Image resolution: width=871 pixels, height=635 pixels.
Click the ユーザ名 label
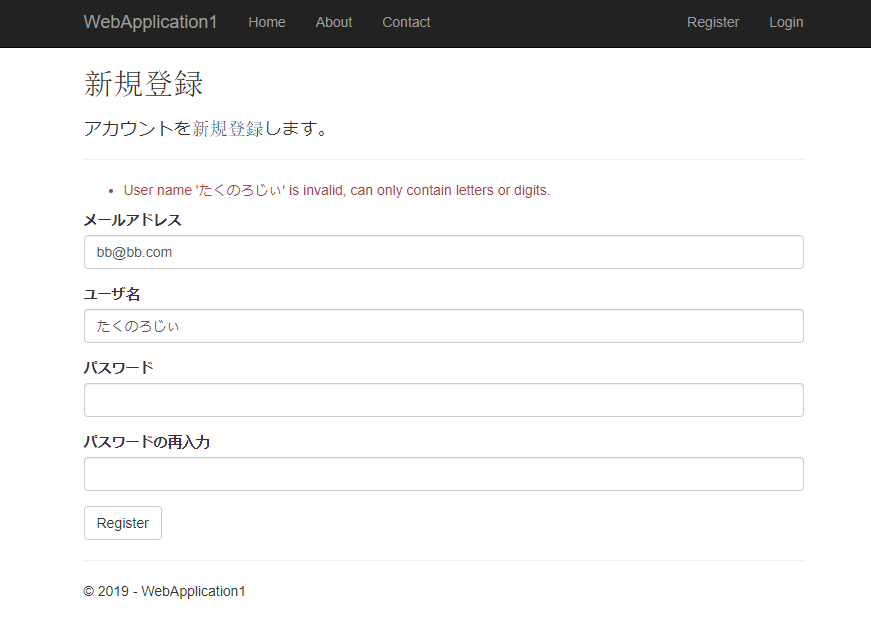coord(112,294)
